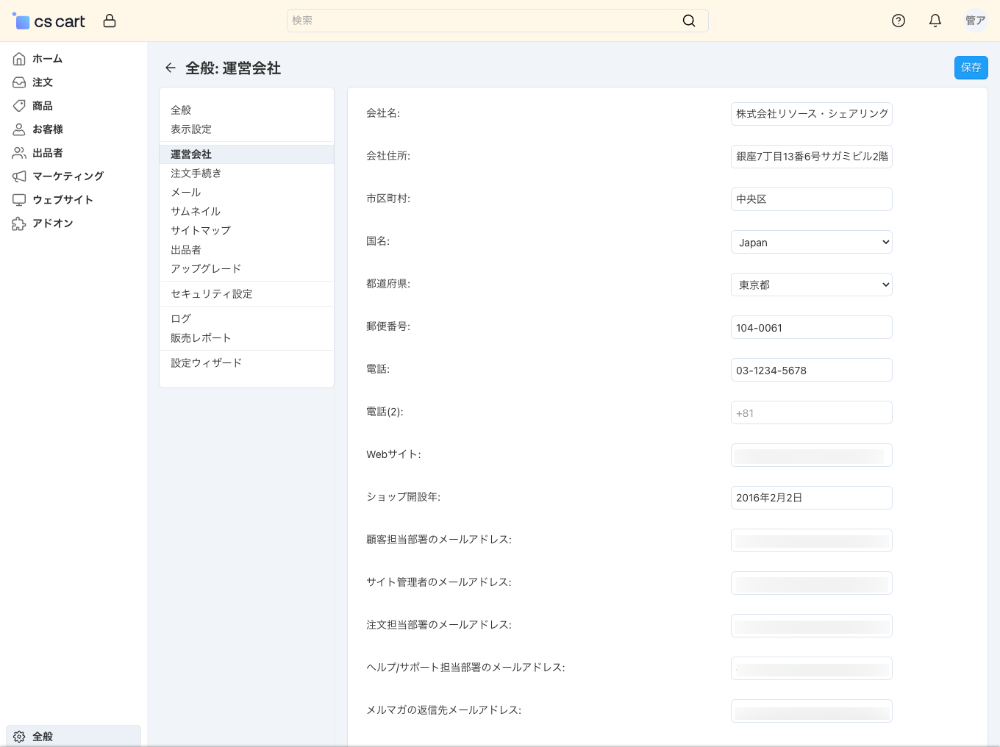Click the lock icon beside logo

(x=110, y=21)
